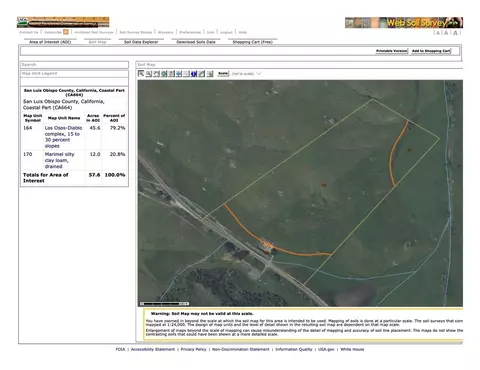Click the Scale button in map toolbar
The height and width of the screenshot is (370, 480).
point(223,74)
